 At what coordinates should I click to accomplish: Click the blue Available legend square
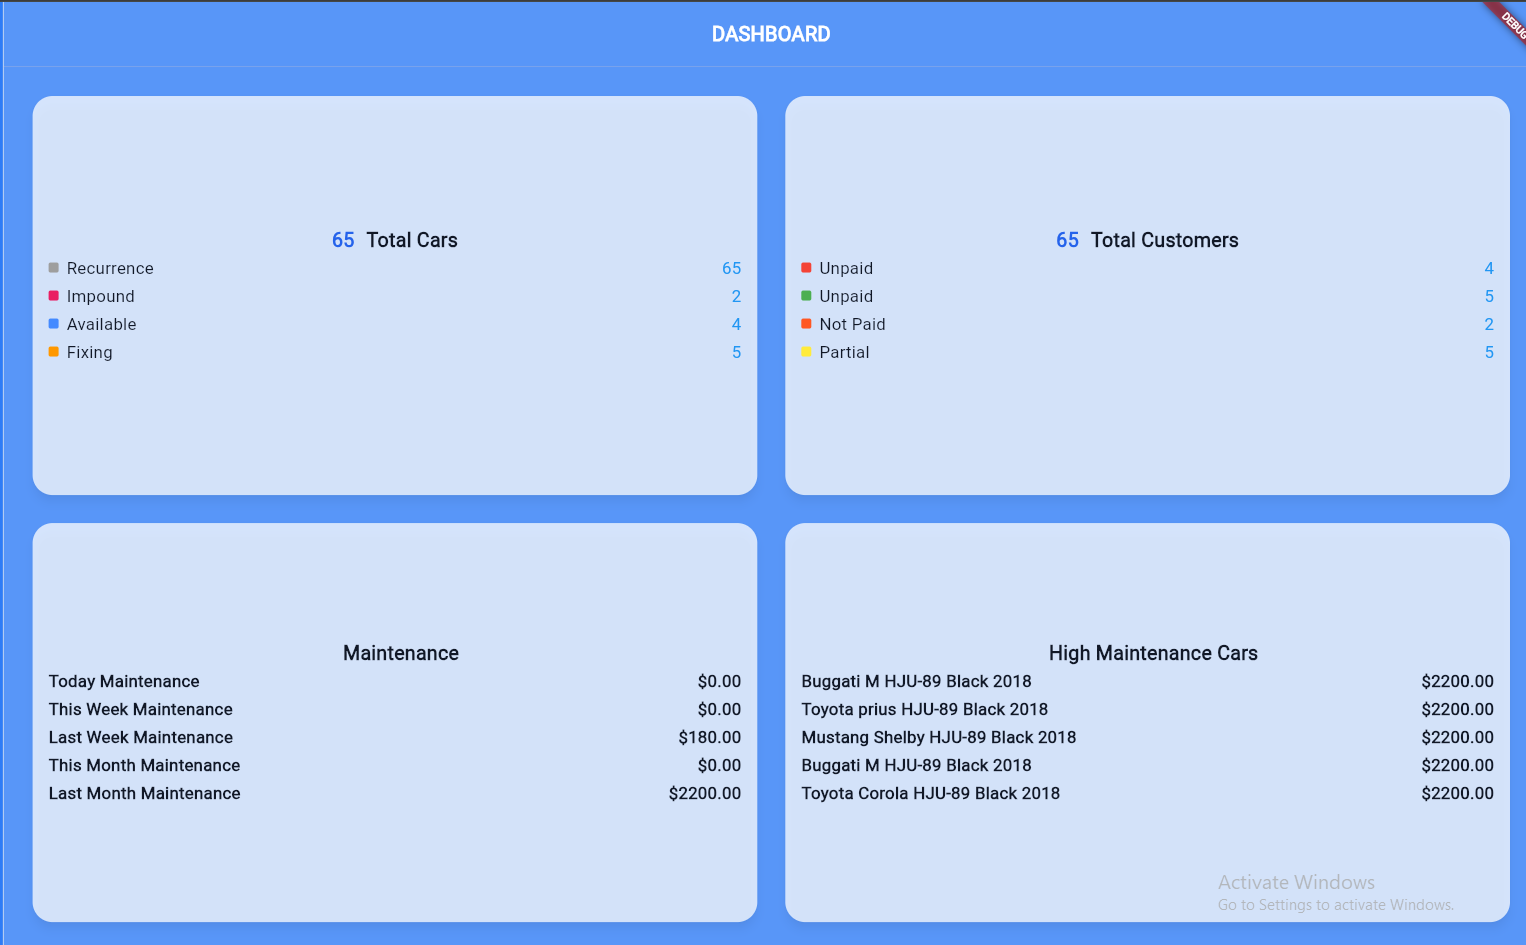click(54, 324)
